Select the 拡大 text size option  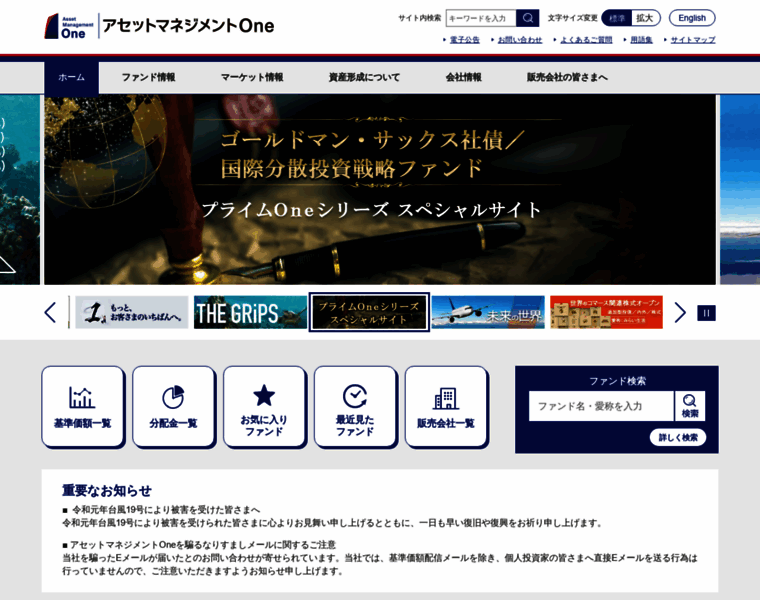click(x=645, y=18)
